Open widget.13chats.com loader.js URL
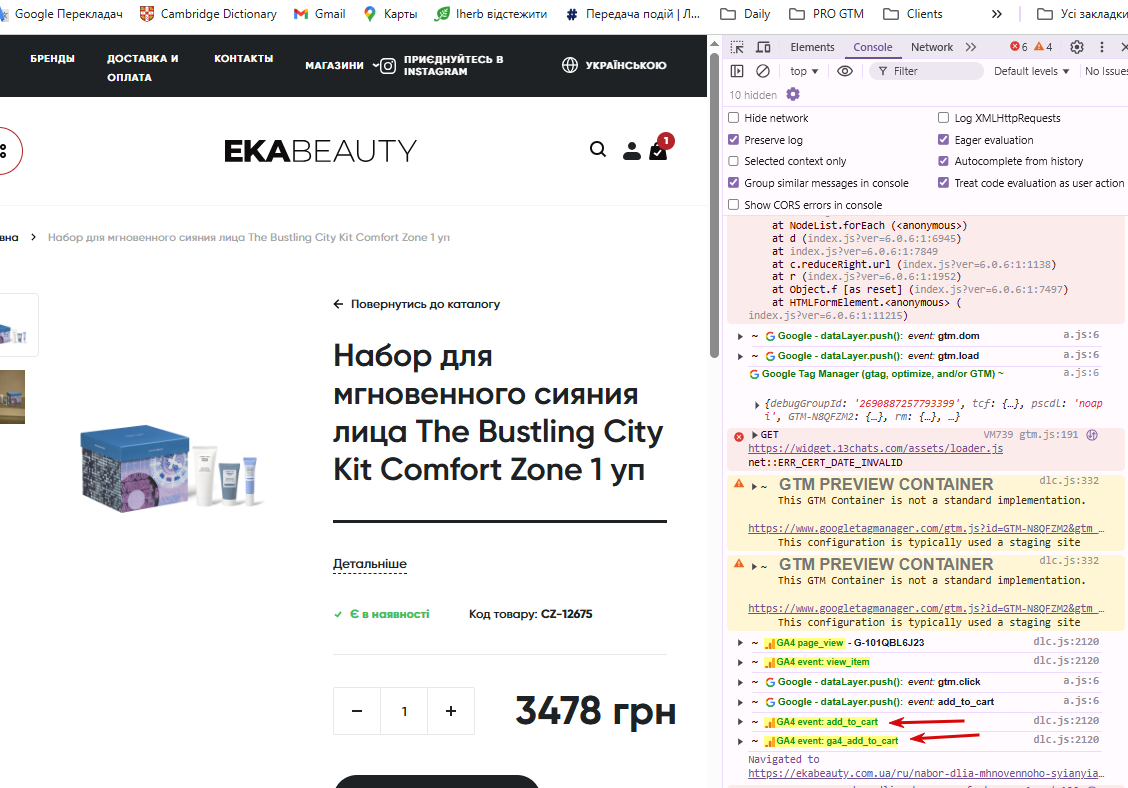Viewport: 1128px width, 788px height. tap(875, 448)
